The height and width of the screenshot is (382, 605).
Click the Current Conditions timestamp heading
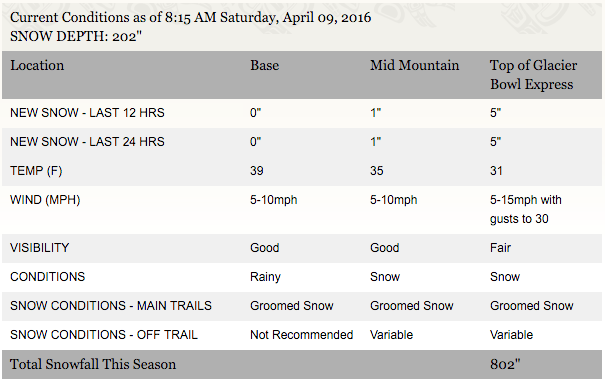[x=191, y=17]
